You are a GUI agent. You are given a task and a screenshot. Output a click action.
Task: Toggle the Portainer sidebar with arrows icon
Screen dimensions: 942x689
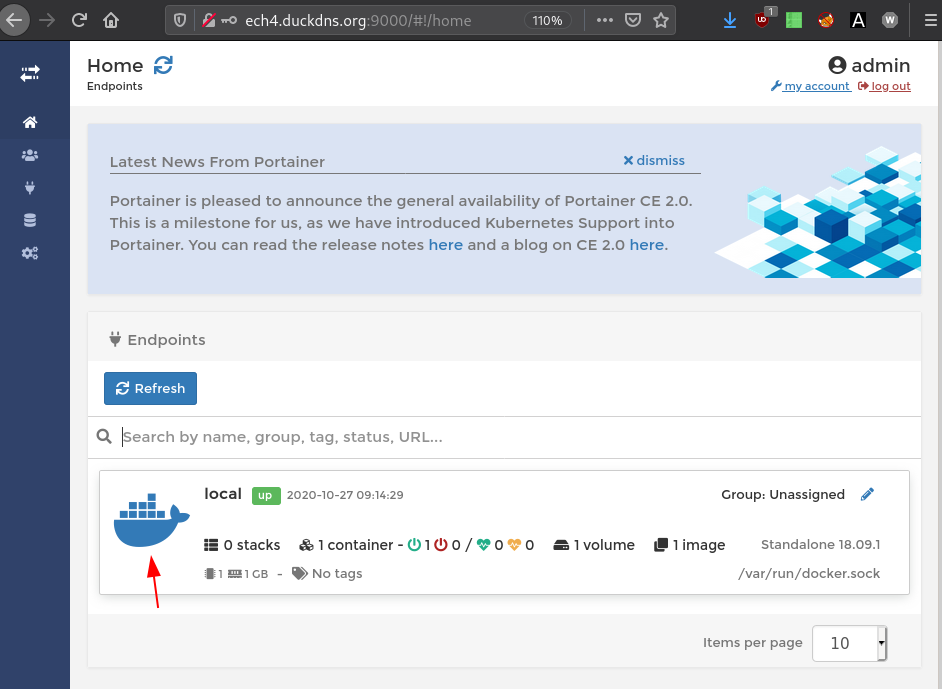pyautogui.click(x=30, y=73)
